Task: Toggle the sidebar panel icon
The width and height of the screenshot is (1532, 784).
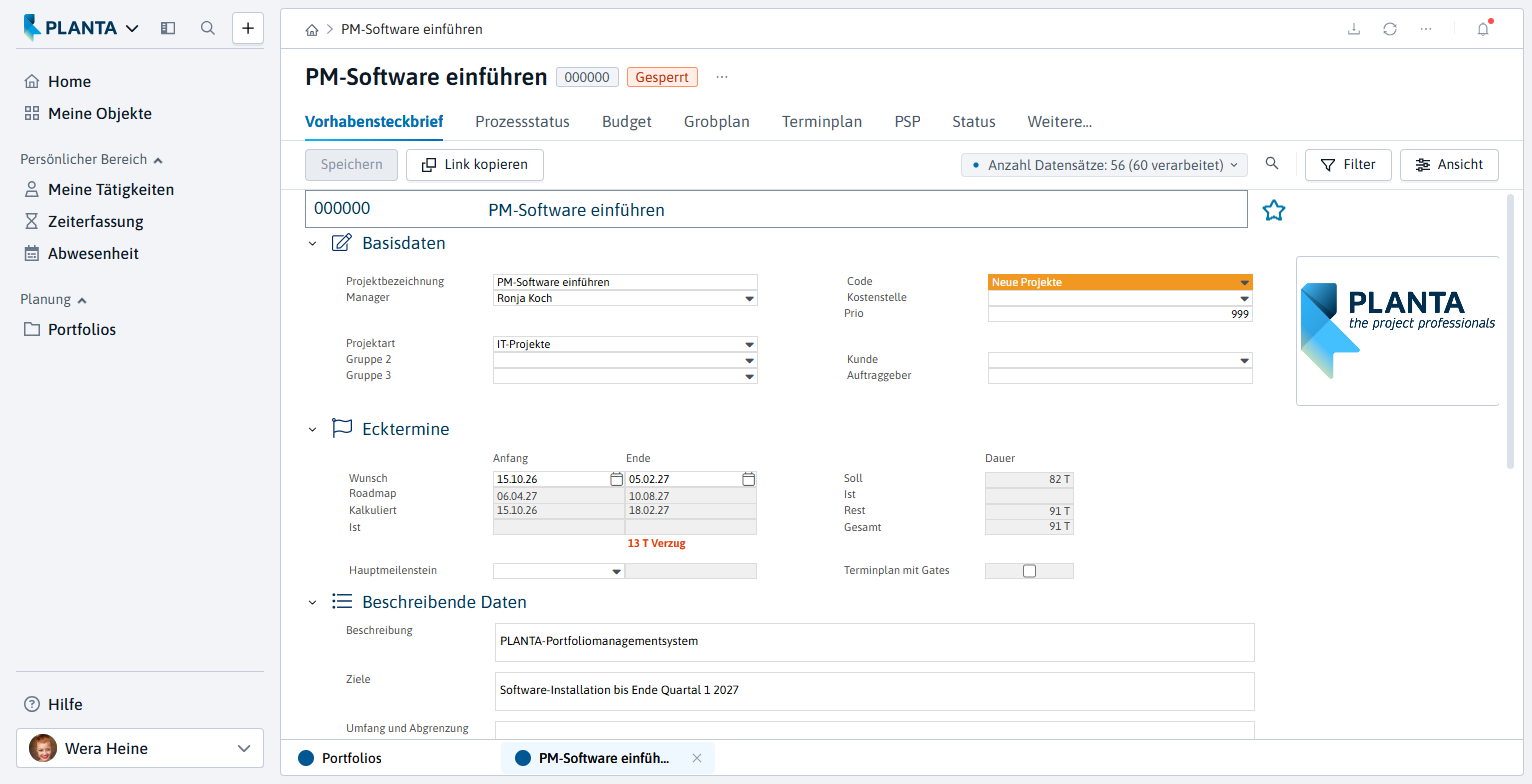Action: click(x=168, y=28)
